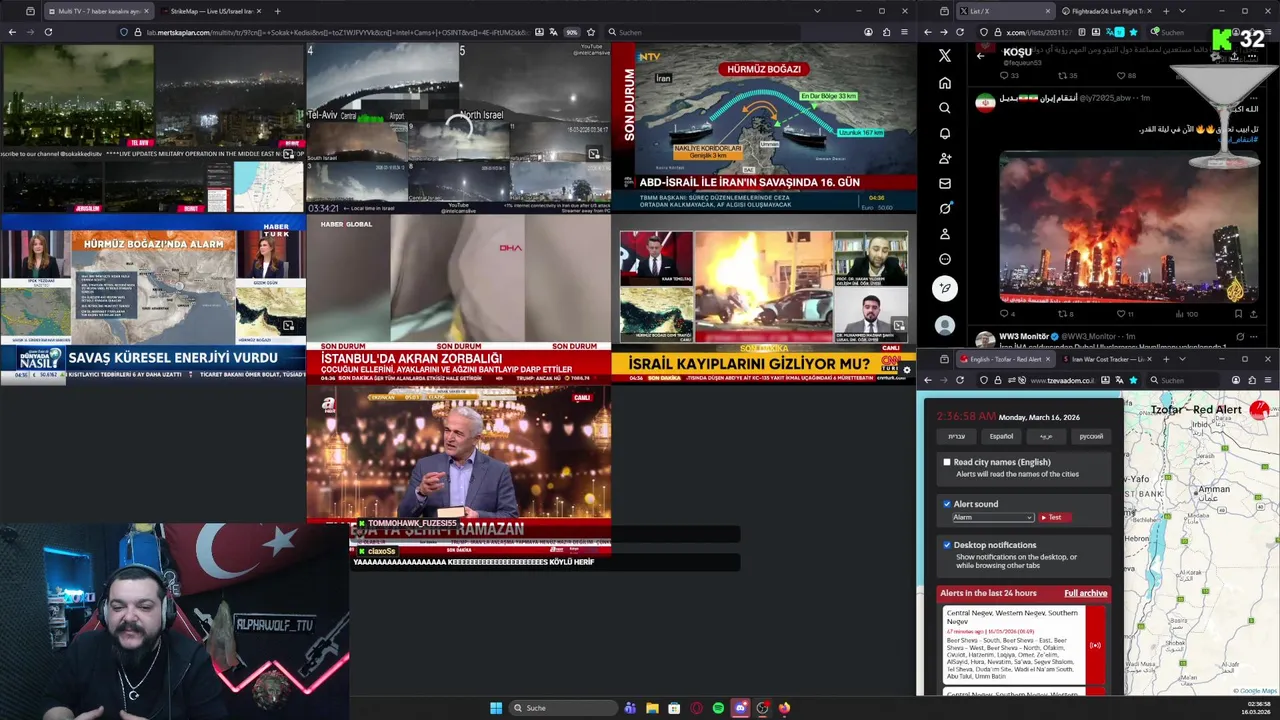Switch to Multi TV 7 haber kanalını tab
The height and width of the screenshot is (720, 1280).
point(98,11)
